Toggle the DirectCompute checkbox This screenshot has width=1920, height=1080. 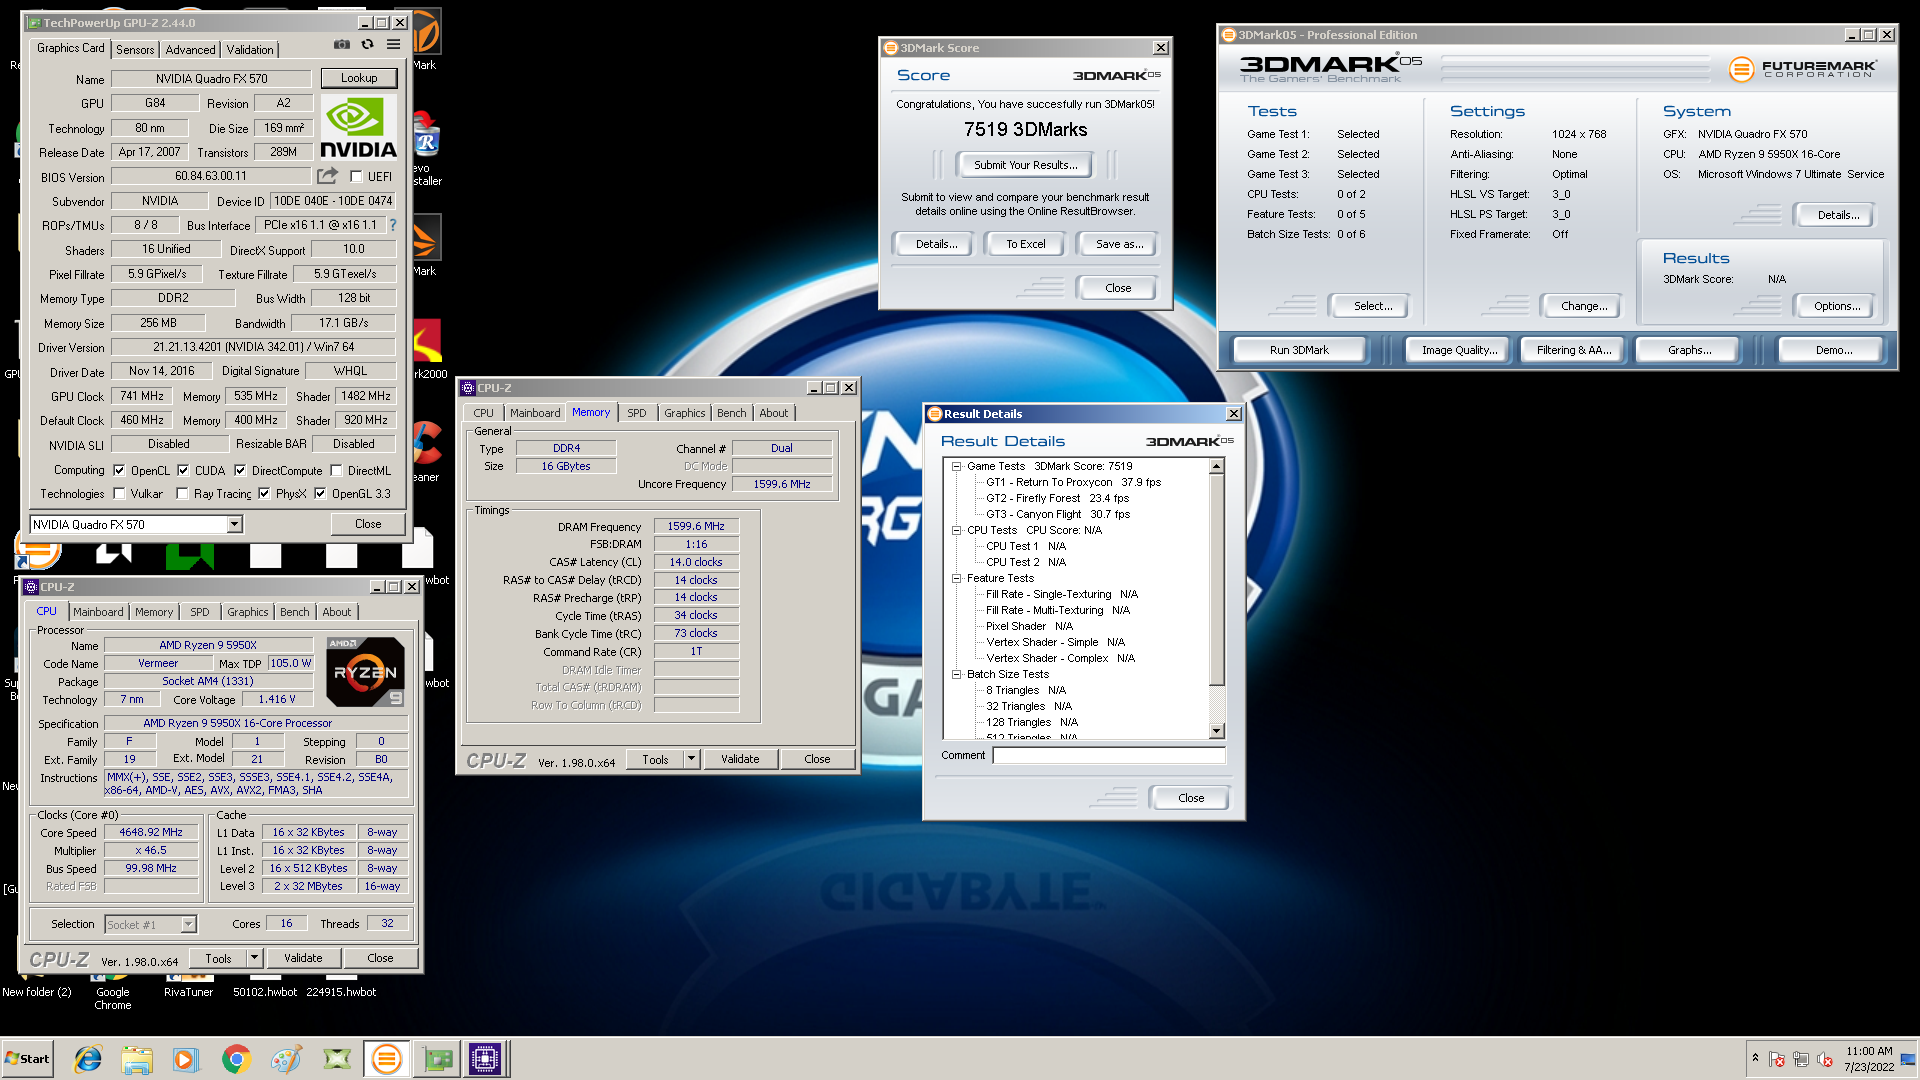(x=240, y=470)
